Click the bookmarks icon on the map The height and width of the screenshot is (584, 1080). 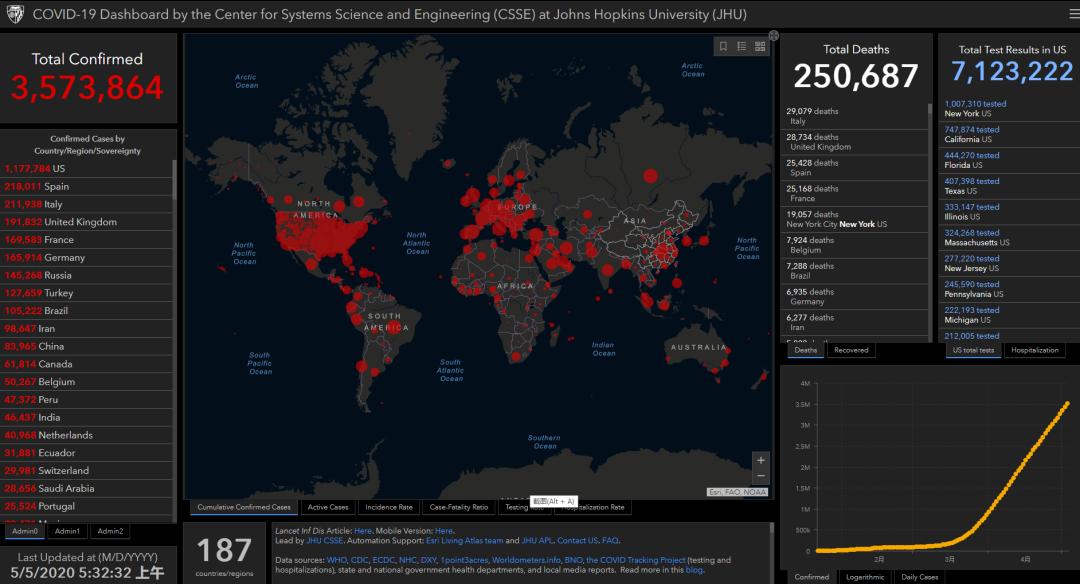click(x=723, y=46)
